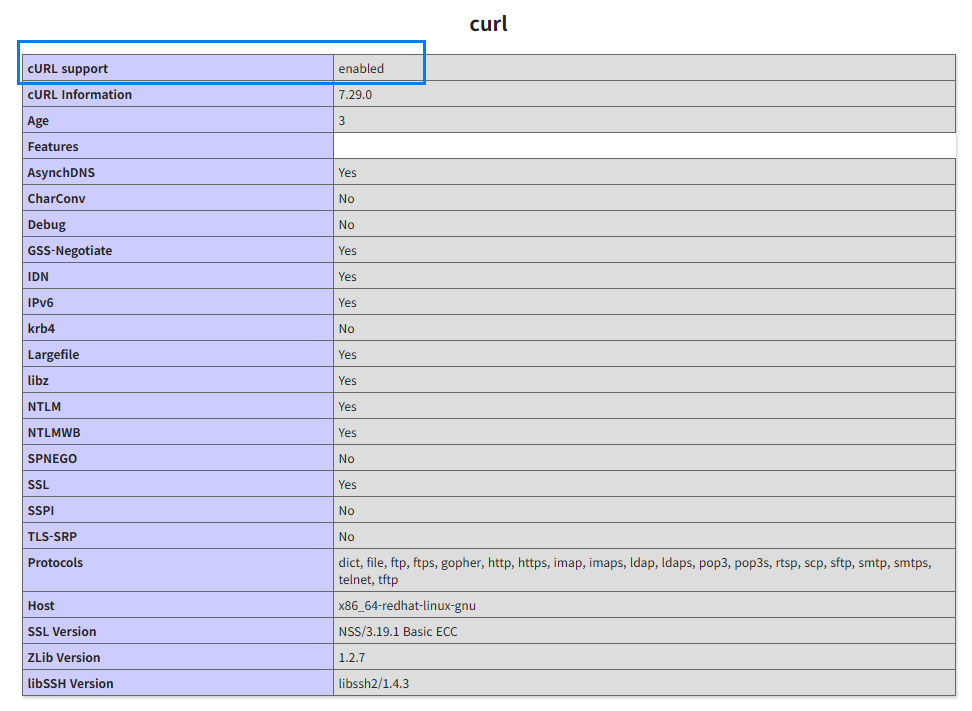Select the 'cURL support' label cell

coord(178,68)
